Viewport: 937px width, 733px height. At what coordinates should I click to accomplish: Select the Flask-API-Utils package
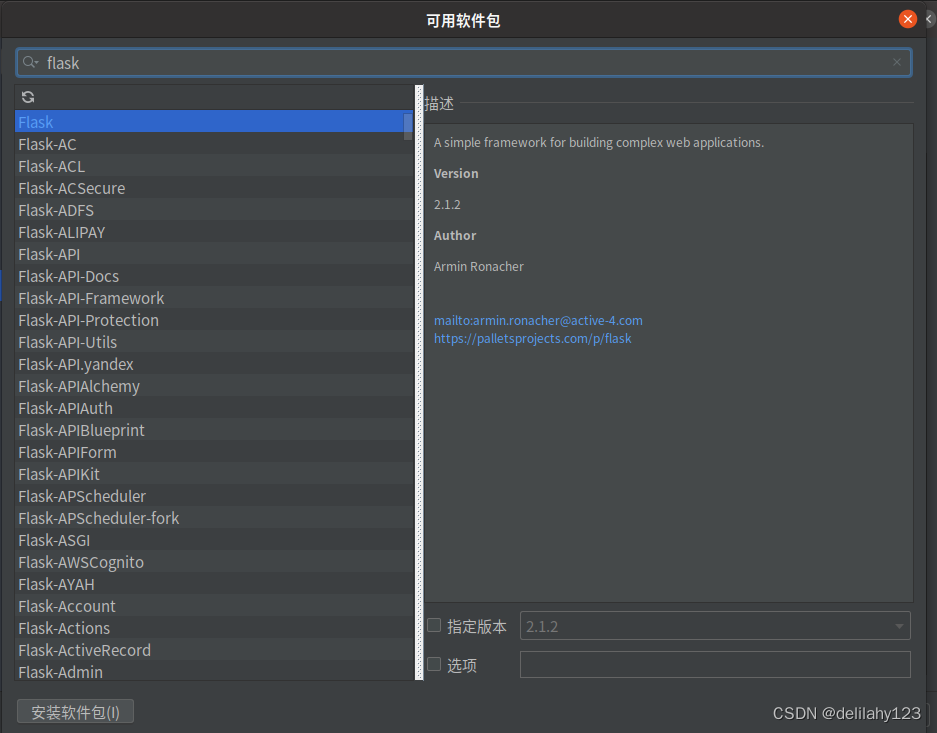(214, 342)
